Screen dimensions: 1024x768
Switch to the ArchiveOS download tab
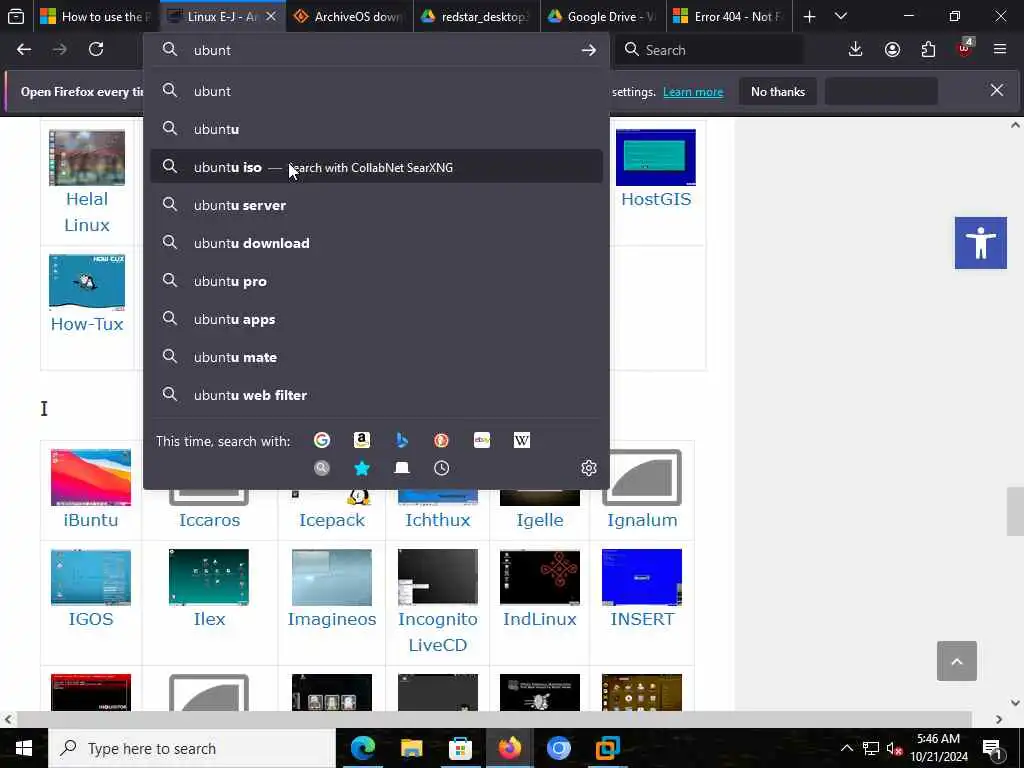[350, 16]
